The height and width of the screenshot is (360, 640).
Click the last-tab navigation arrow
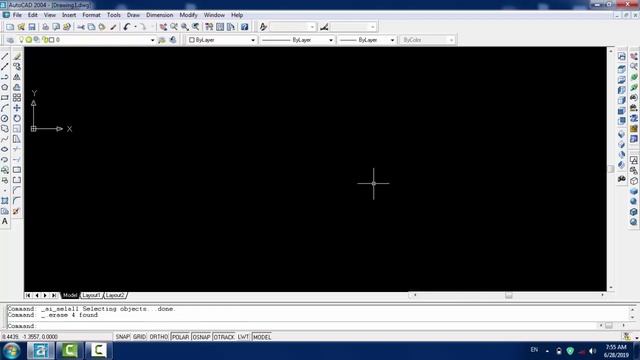point(54,295)
